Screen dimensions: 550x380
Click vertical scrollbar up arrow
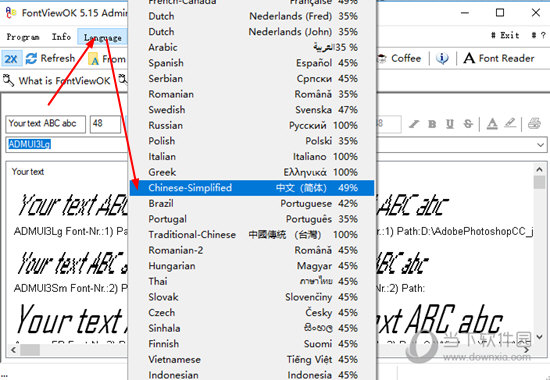pos(539,169)
